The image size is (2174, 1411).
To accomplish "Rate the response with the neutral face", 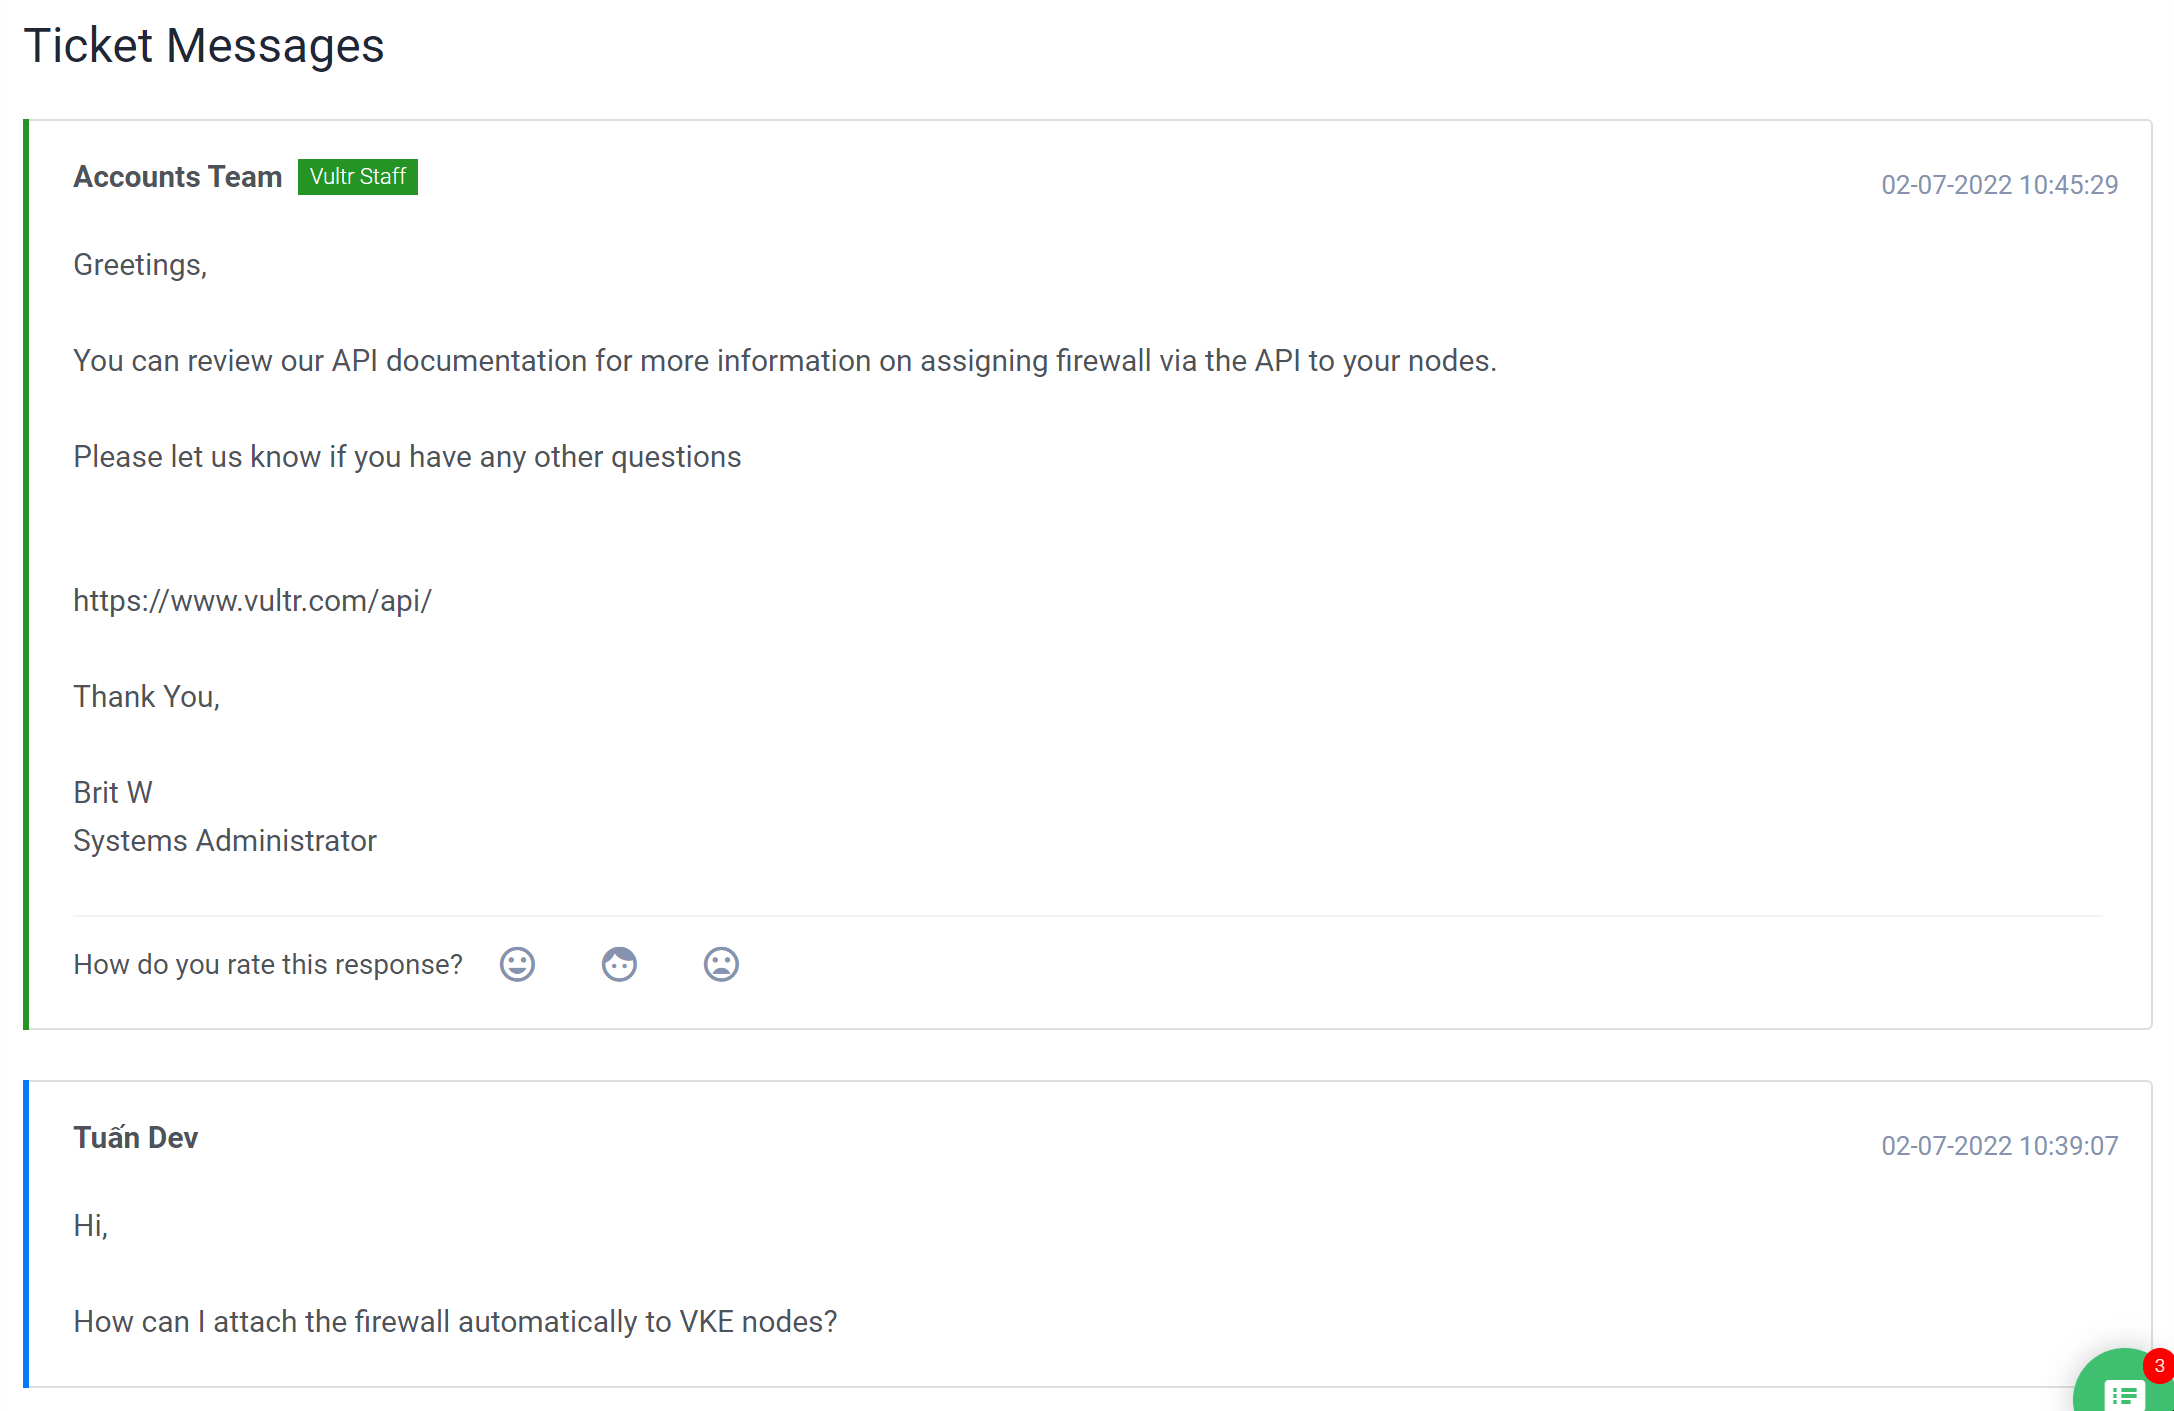I will pos(619,964).
